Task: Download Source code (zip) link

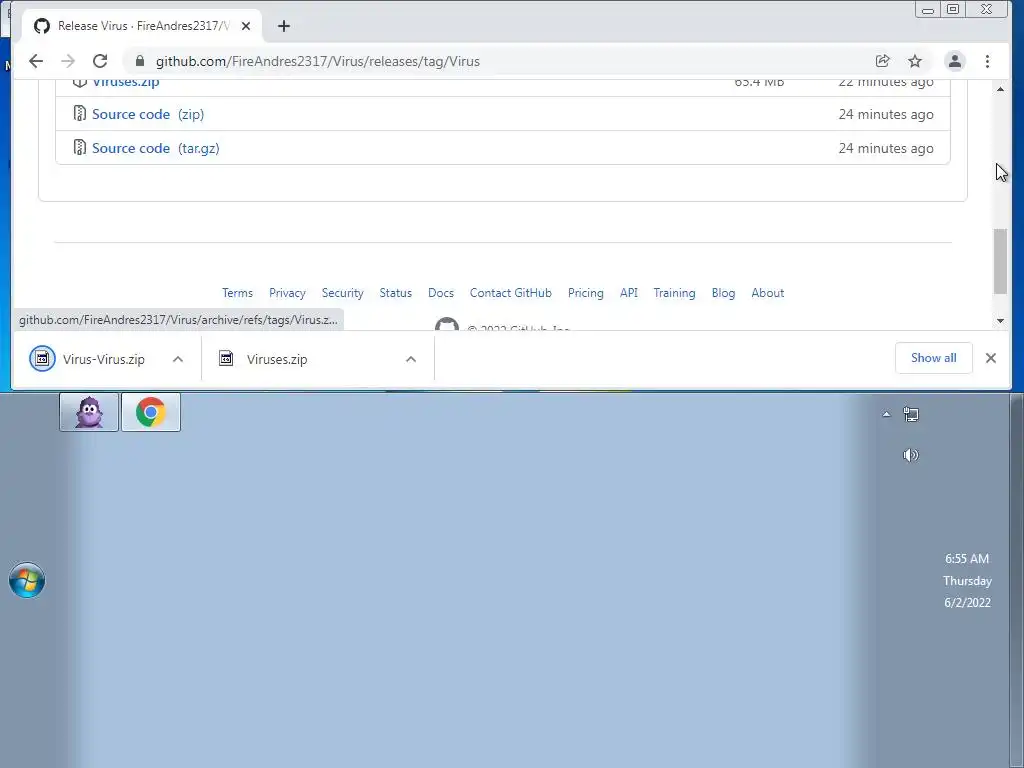Action: click(148, 114)
